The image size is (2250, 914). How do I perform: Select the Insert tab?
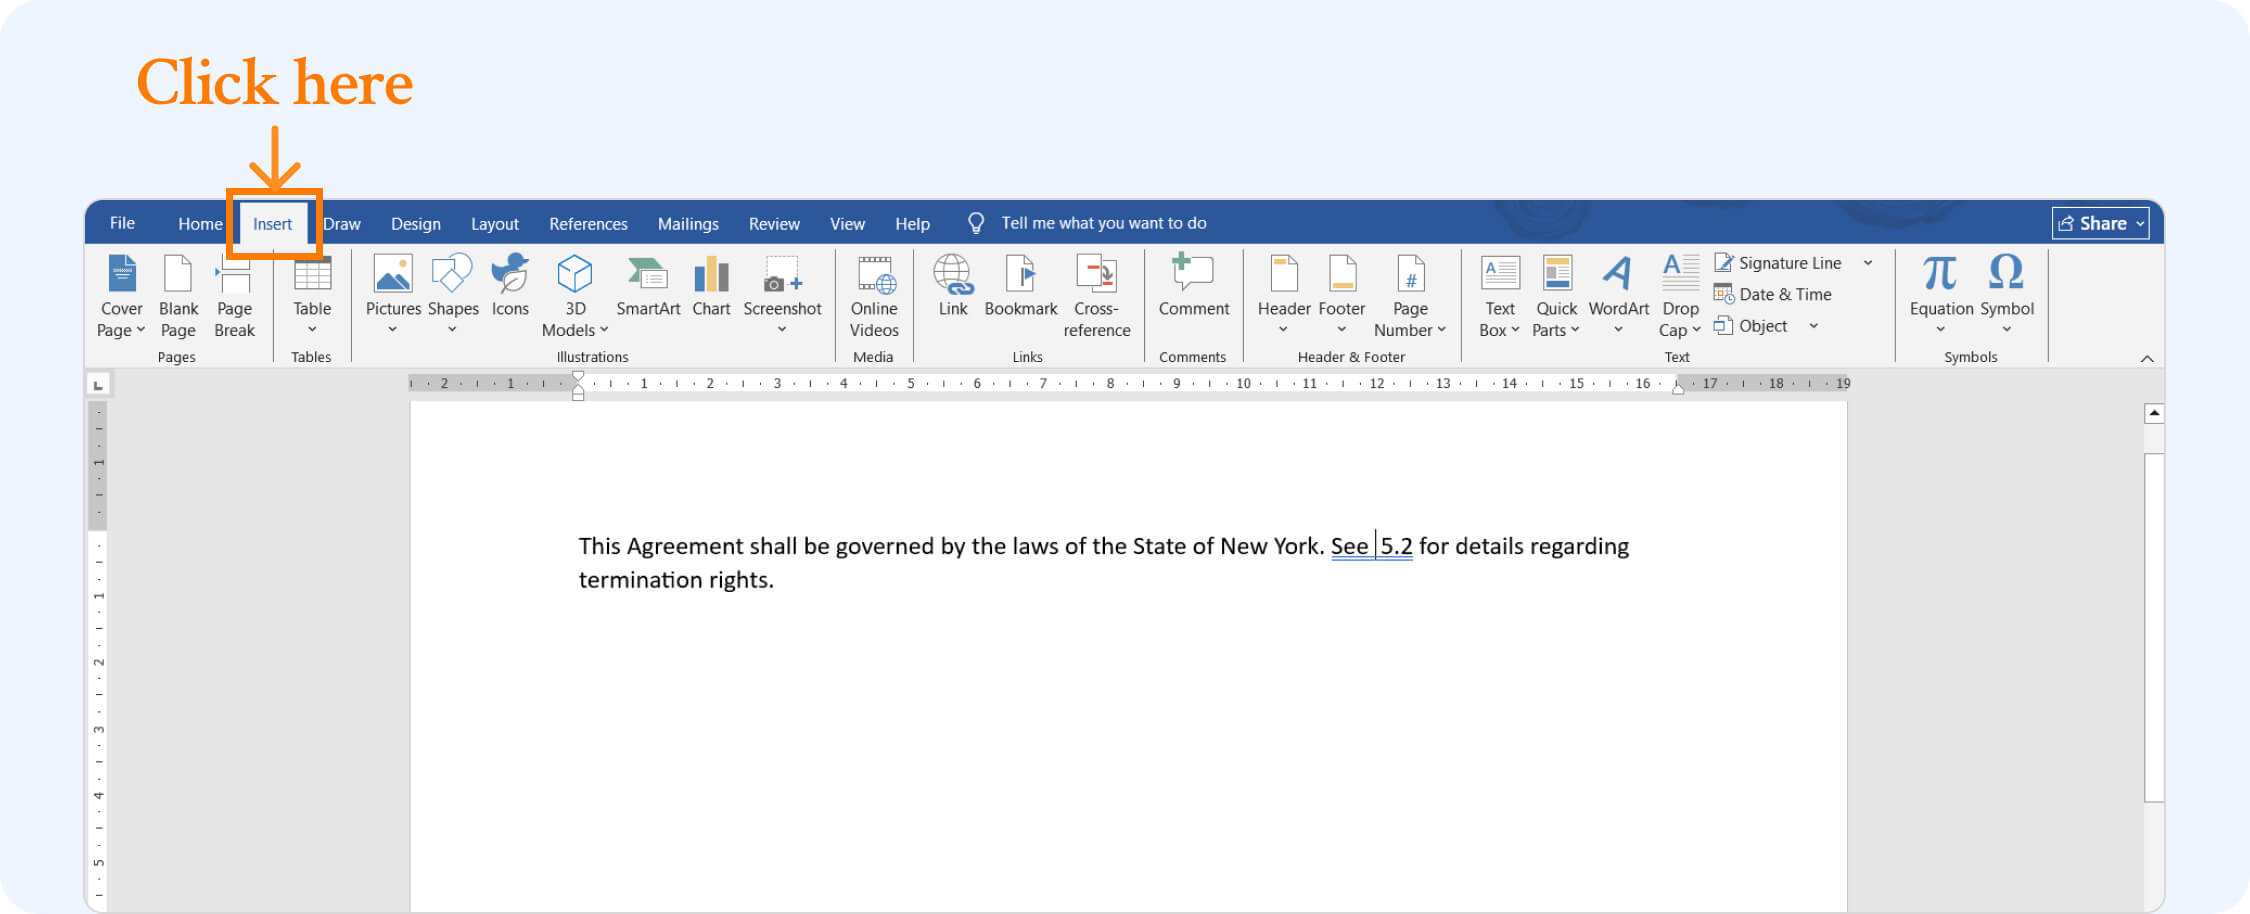tap(272, 224)
